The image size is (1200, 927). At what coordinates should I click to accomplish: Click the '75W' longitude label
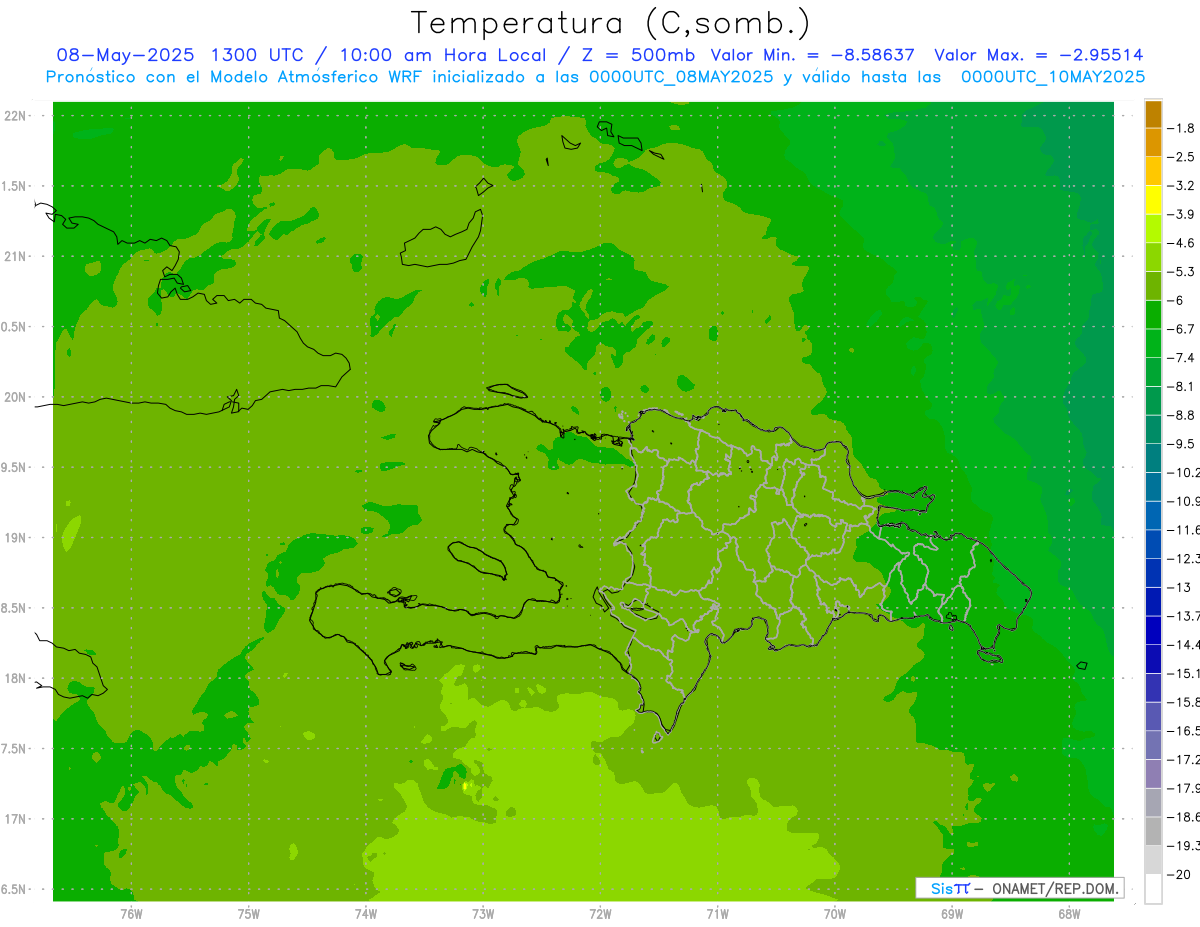249,913
